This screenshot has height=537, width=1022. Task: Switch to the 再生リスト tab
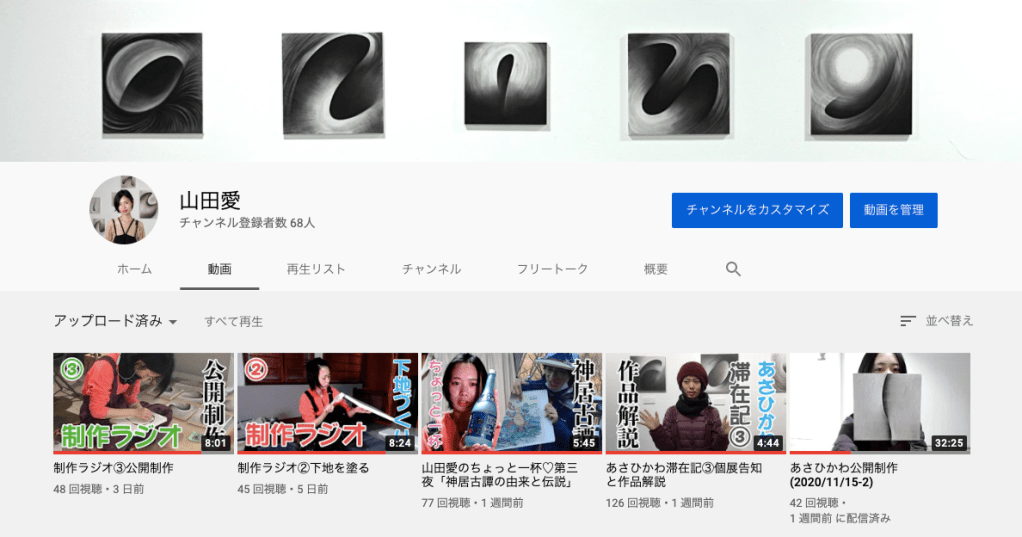pos(316,269)
